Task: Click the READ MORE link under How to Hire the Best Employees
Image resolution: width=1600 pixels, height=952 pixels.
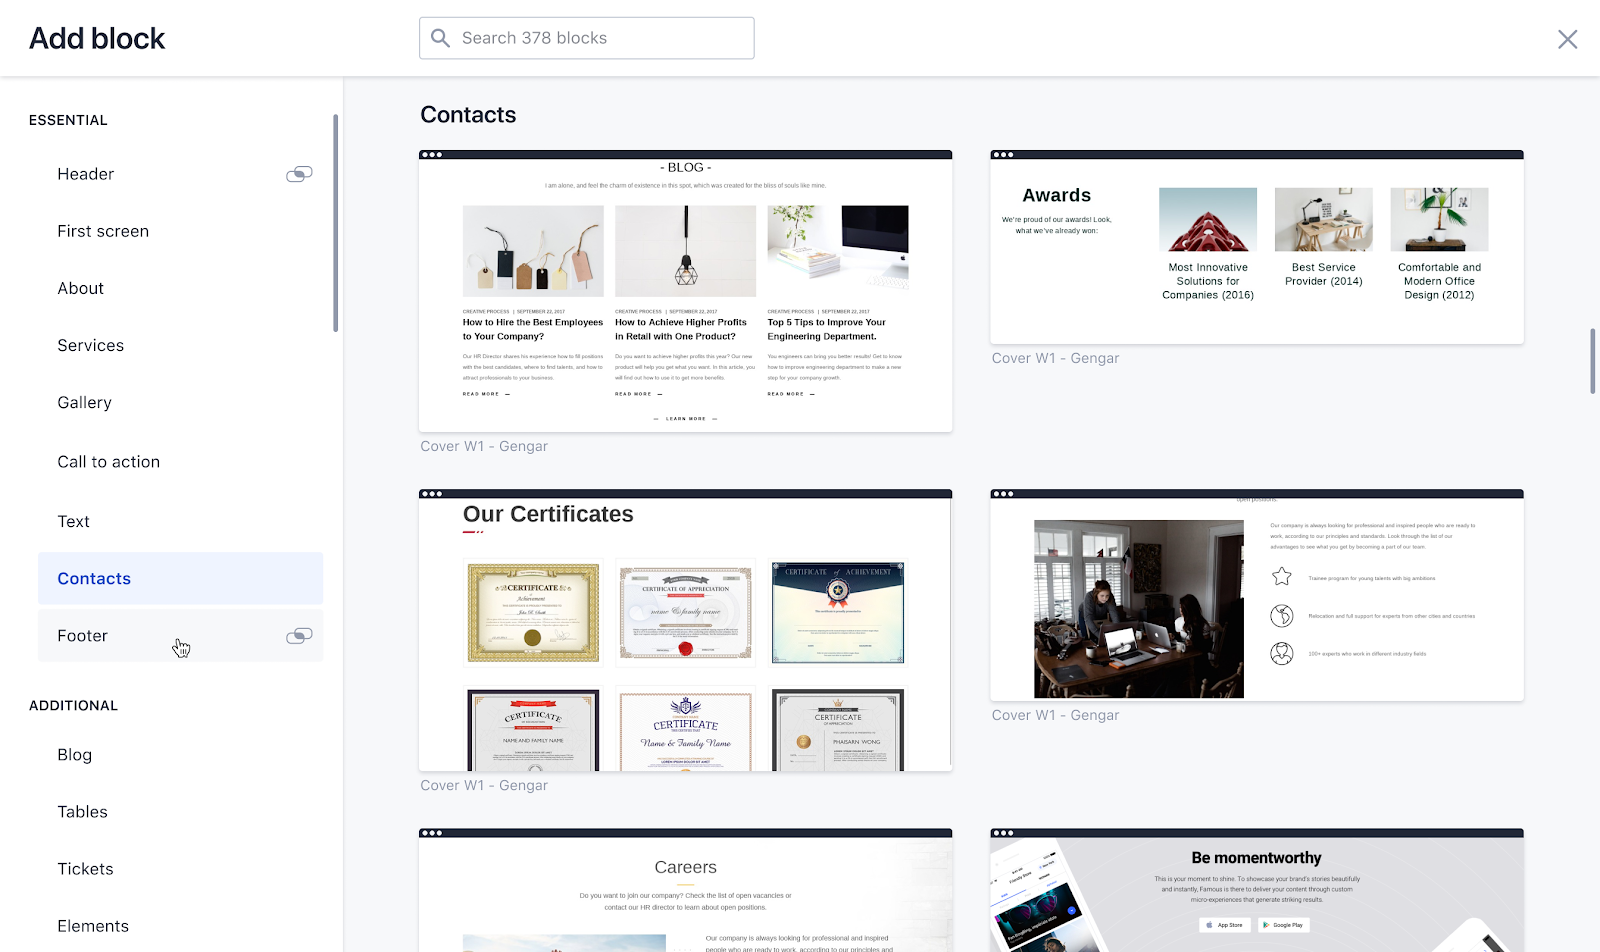Action: tap(486, 394)
